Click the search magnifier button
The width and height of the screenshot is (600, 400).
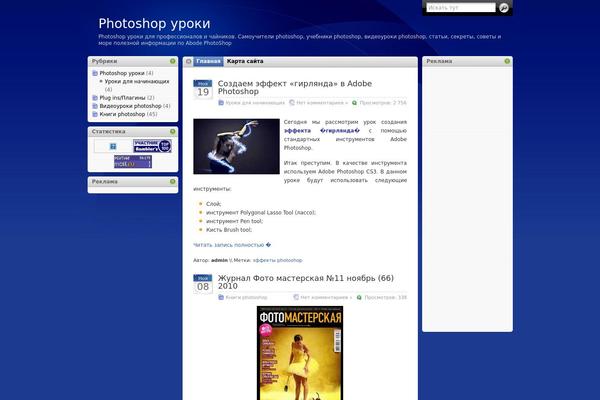click(504, 7)
